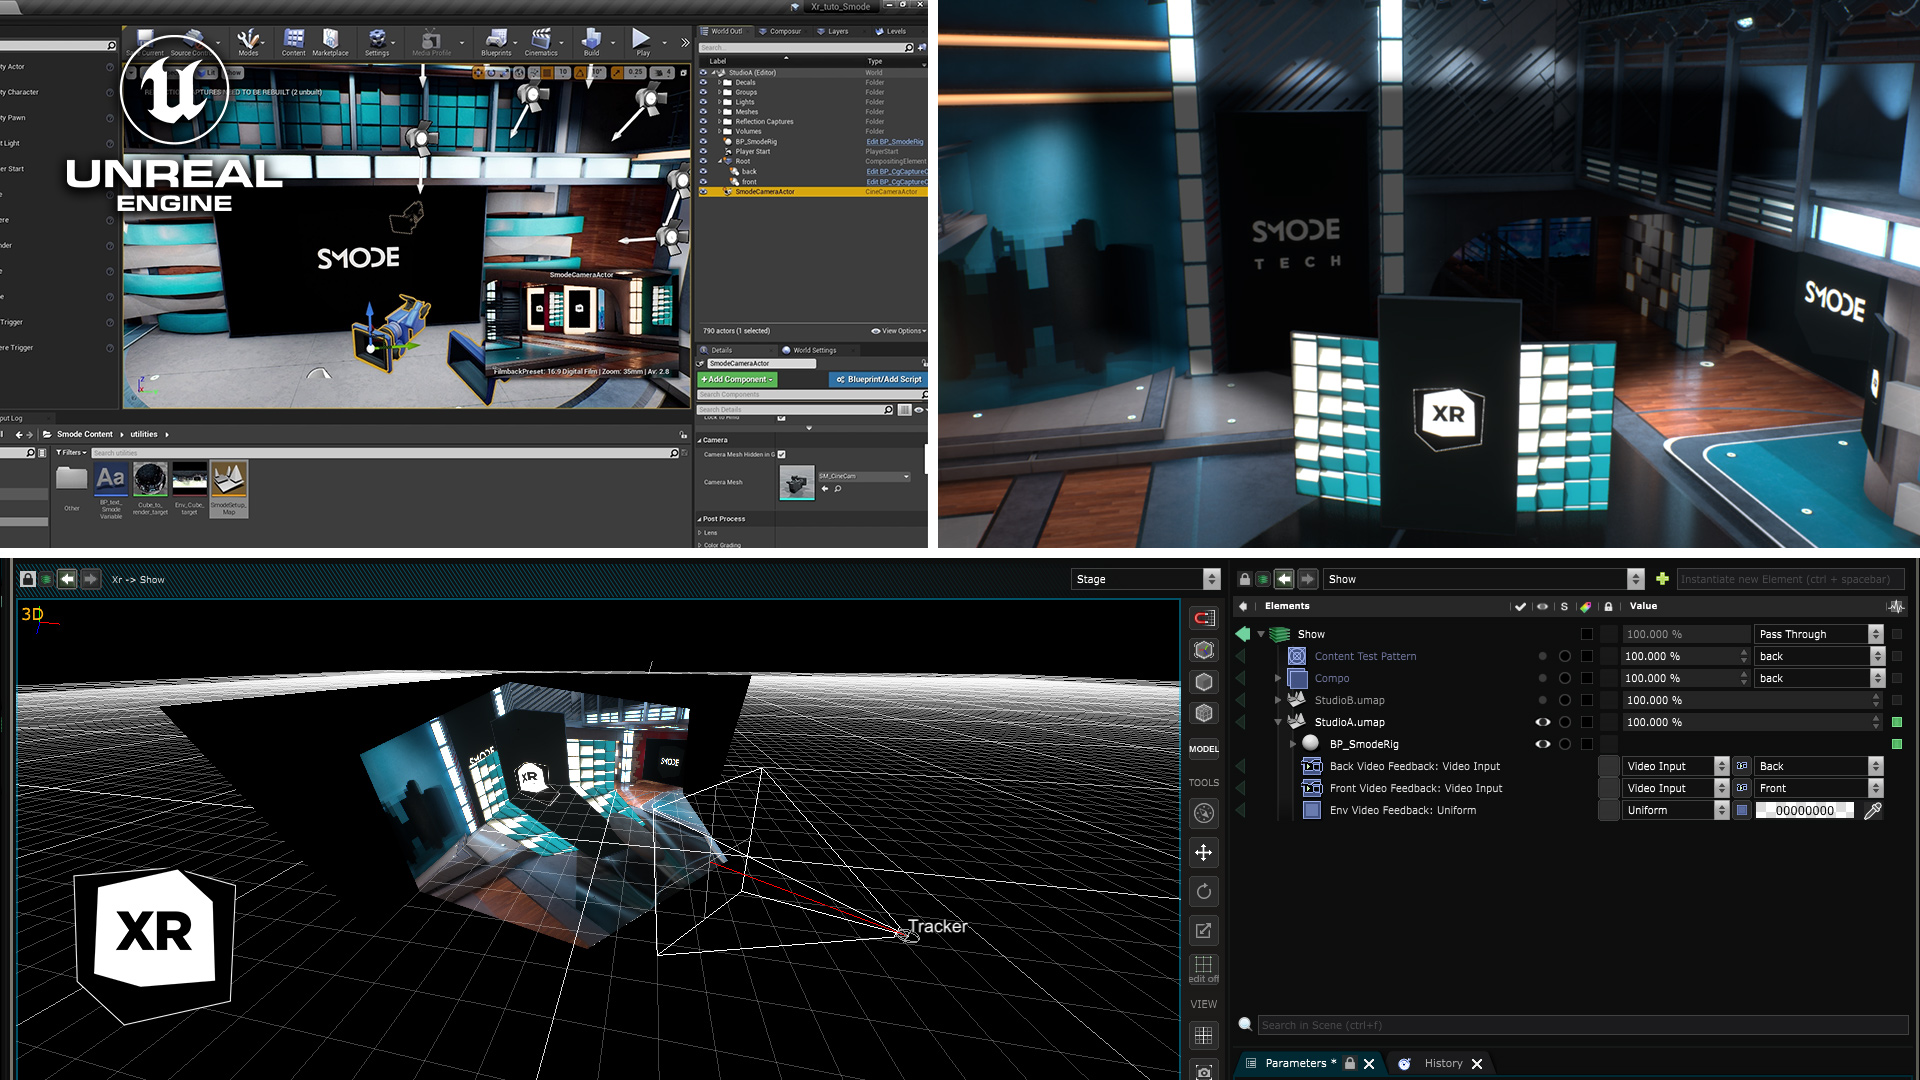Click the link icon on Front Video Feedback row
Screen dimensions: 1920x1080
(1742, 788)
